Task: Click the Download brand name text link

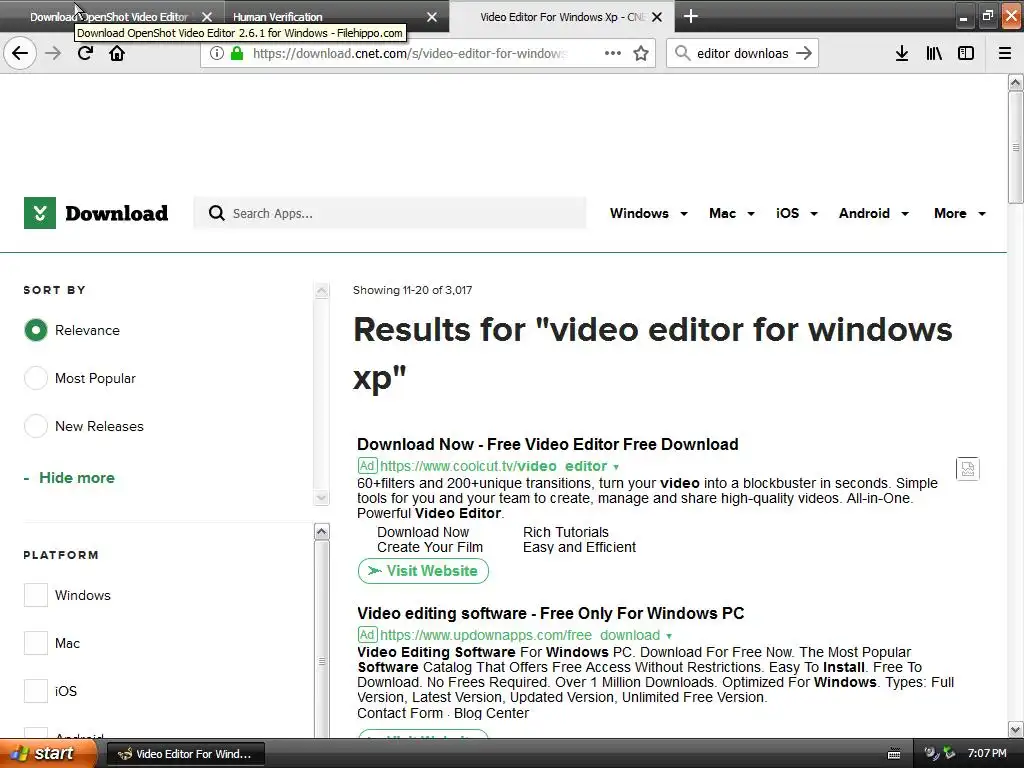Action: [x=117, y=214]
